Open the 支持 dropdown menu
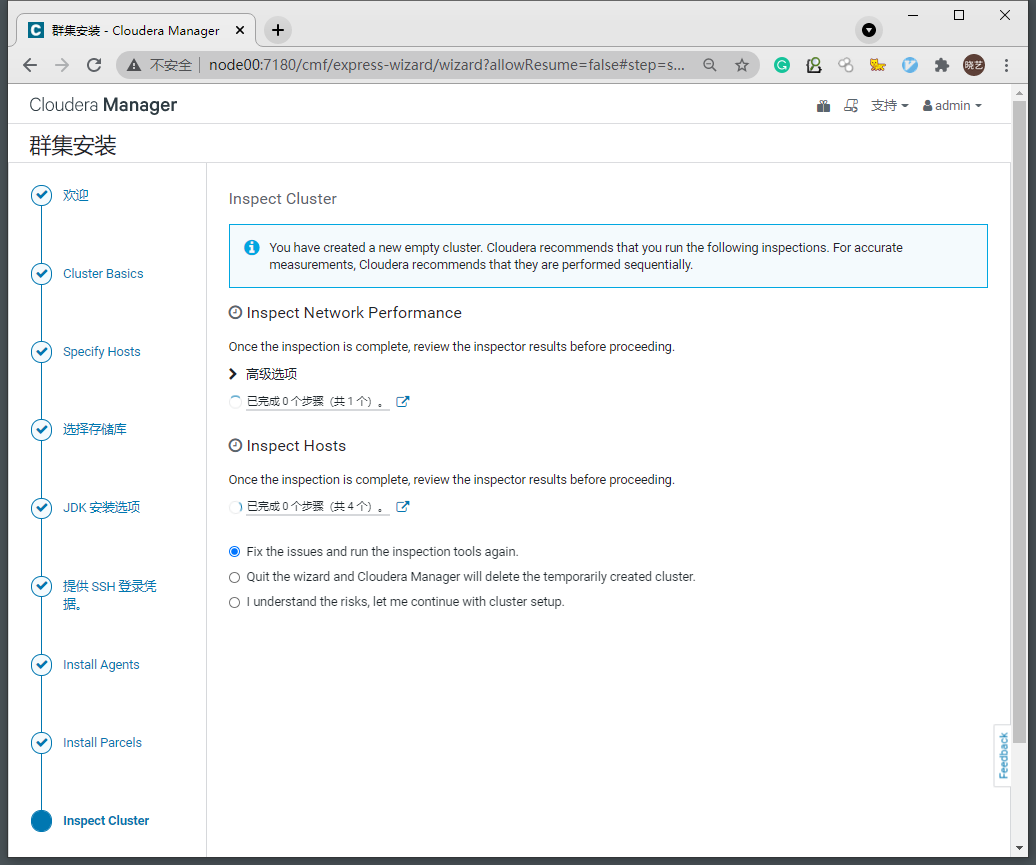The height and width of the screenshot is (865, 1036). pos(889,106)
